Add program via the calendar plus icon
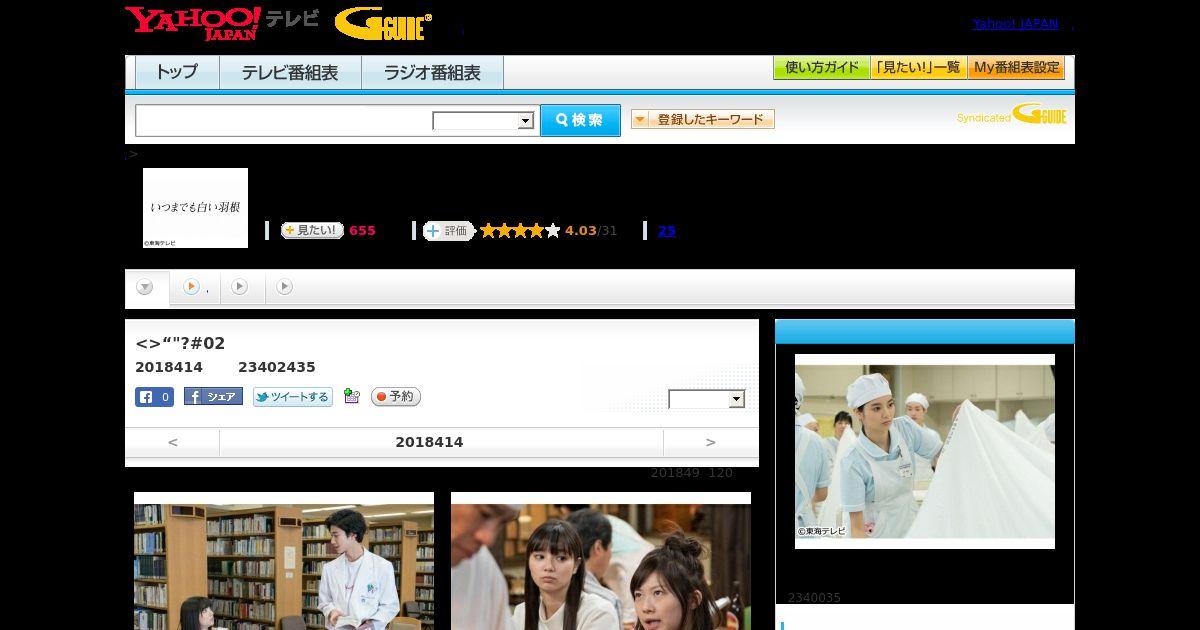The width and height of the screenshot is (1200, 630). point(351,396)
